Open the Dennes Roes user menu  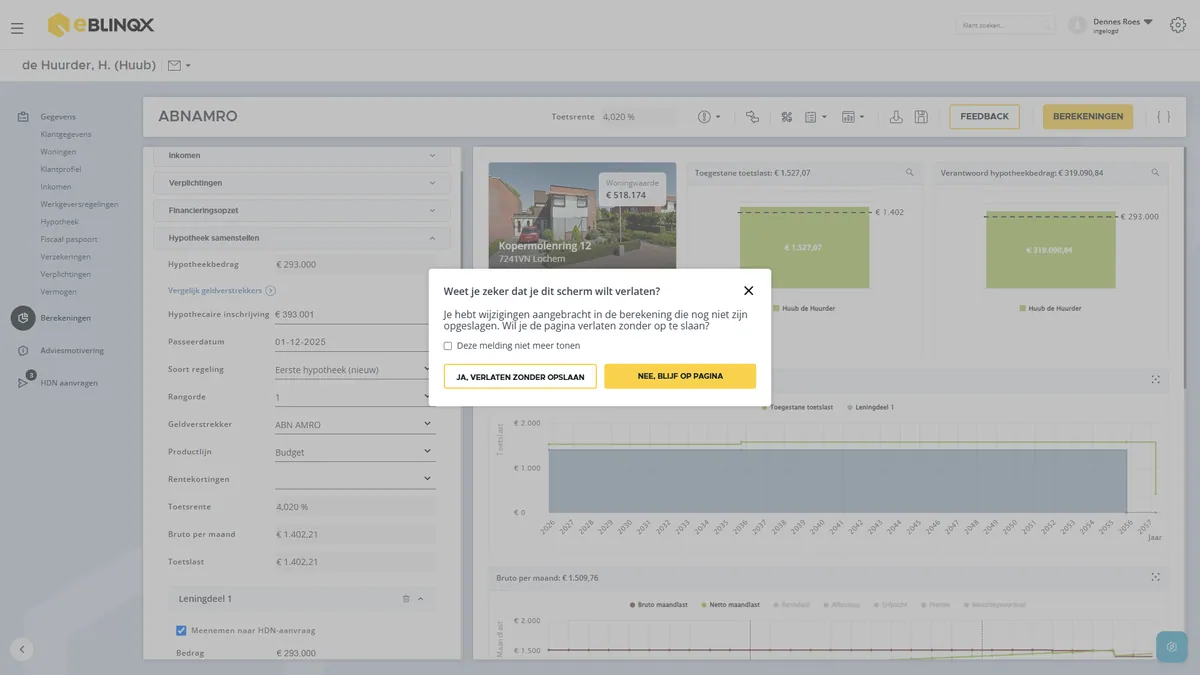[x=1122, y=25]
